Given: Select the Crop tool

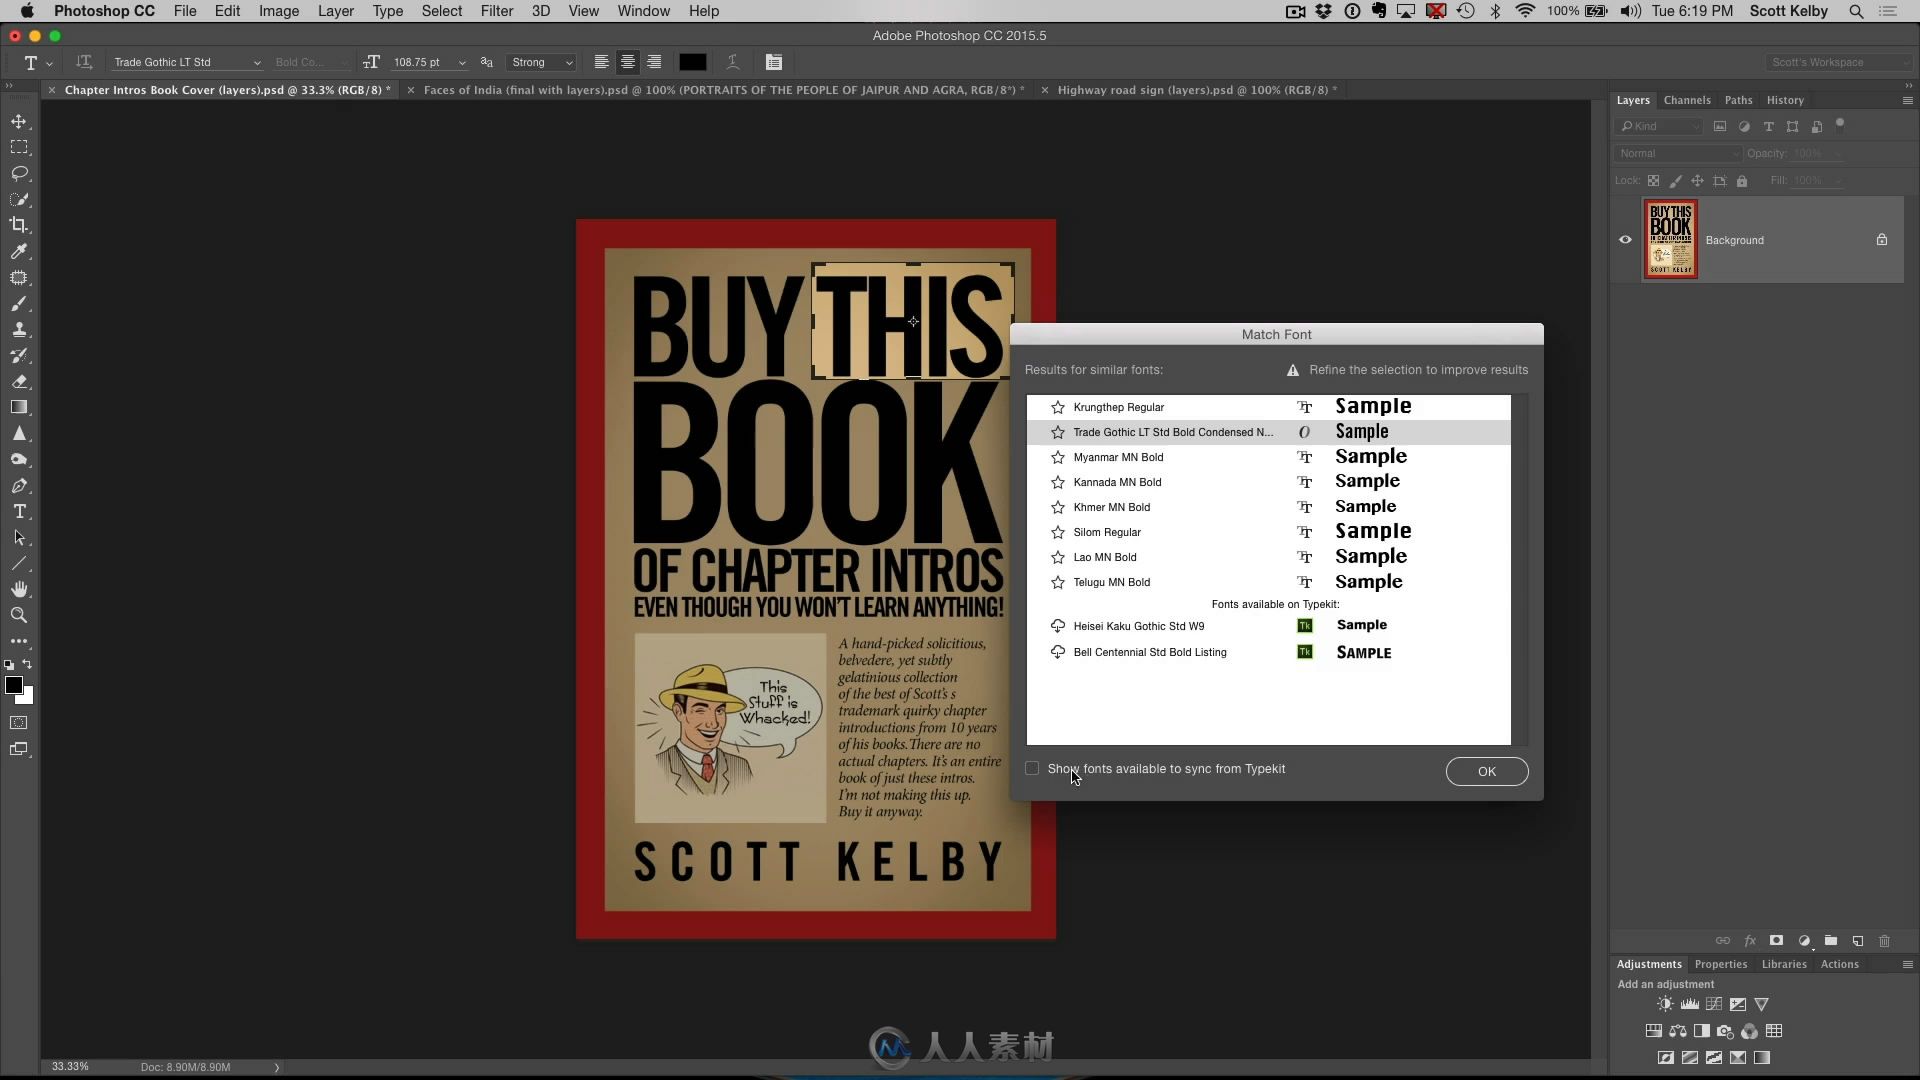Looking at the screenshot, I should pos(19,225).
